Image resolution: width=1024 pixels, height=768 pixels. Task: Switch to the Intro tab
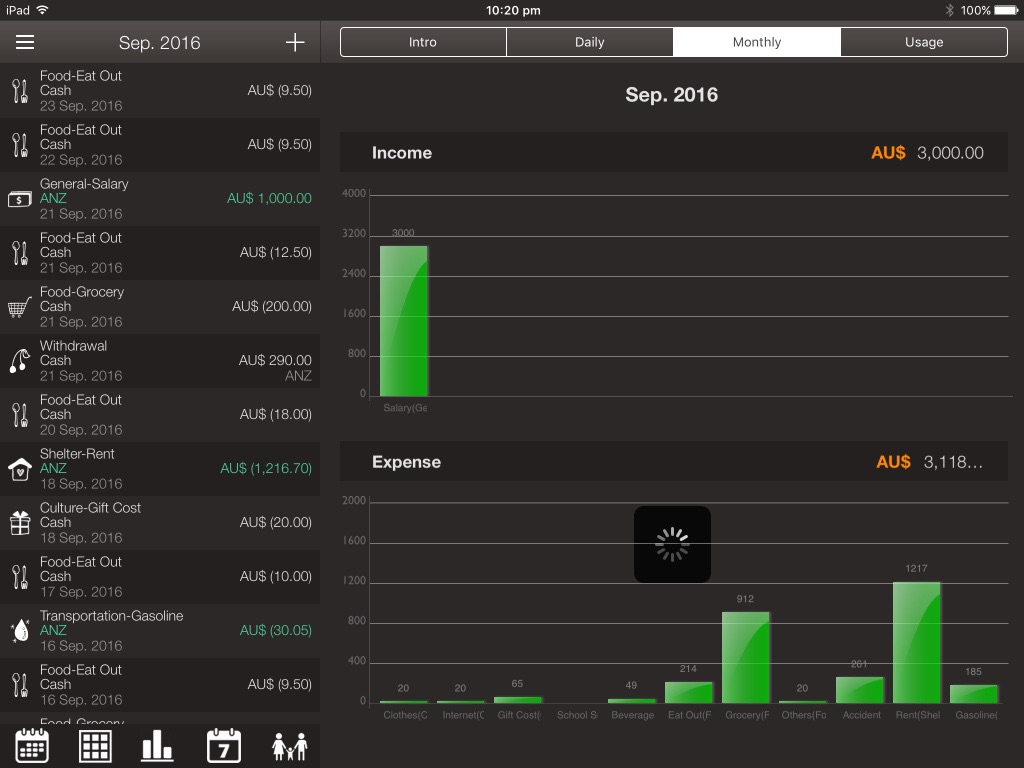423,42
